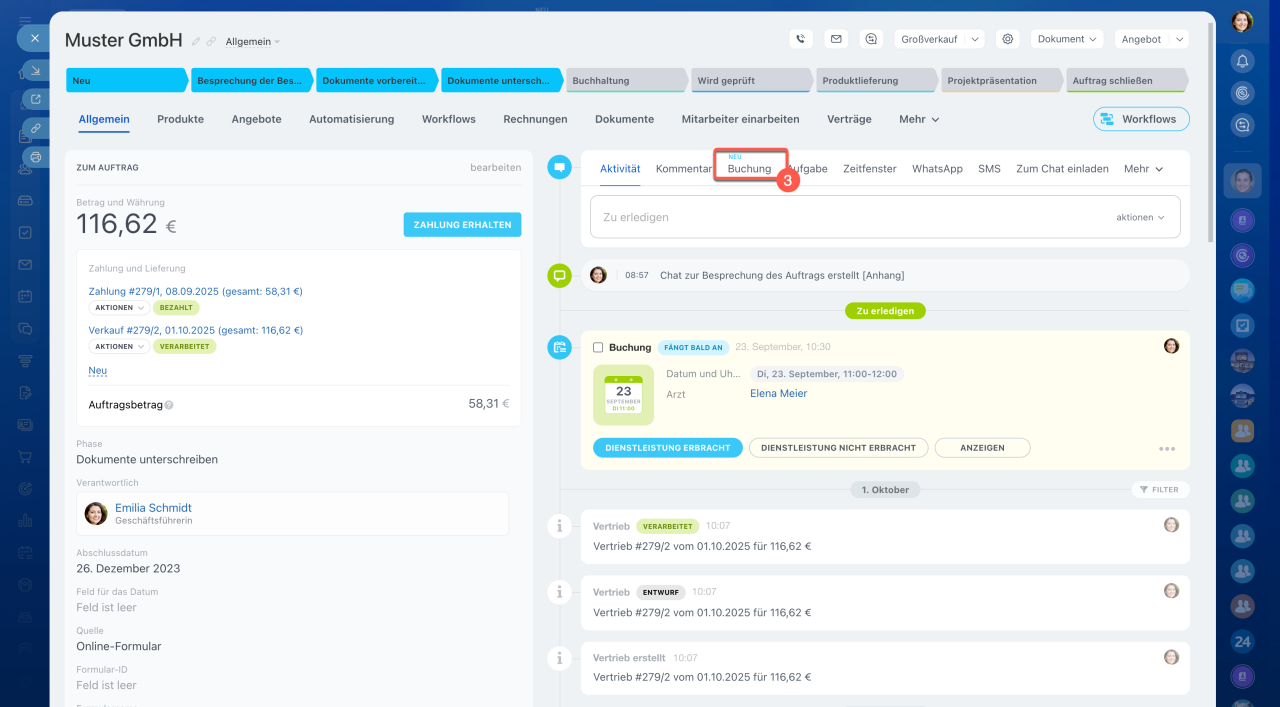Click DIENSTLEISTUNG ERBRACHT button
The height and width of the screenshot is (707, 1280).
tap(667, 448)
